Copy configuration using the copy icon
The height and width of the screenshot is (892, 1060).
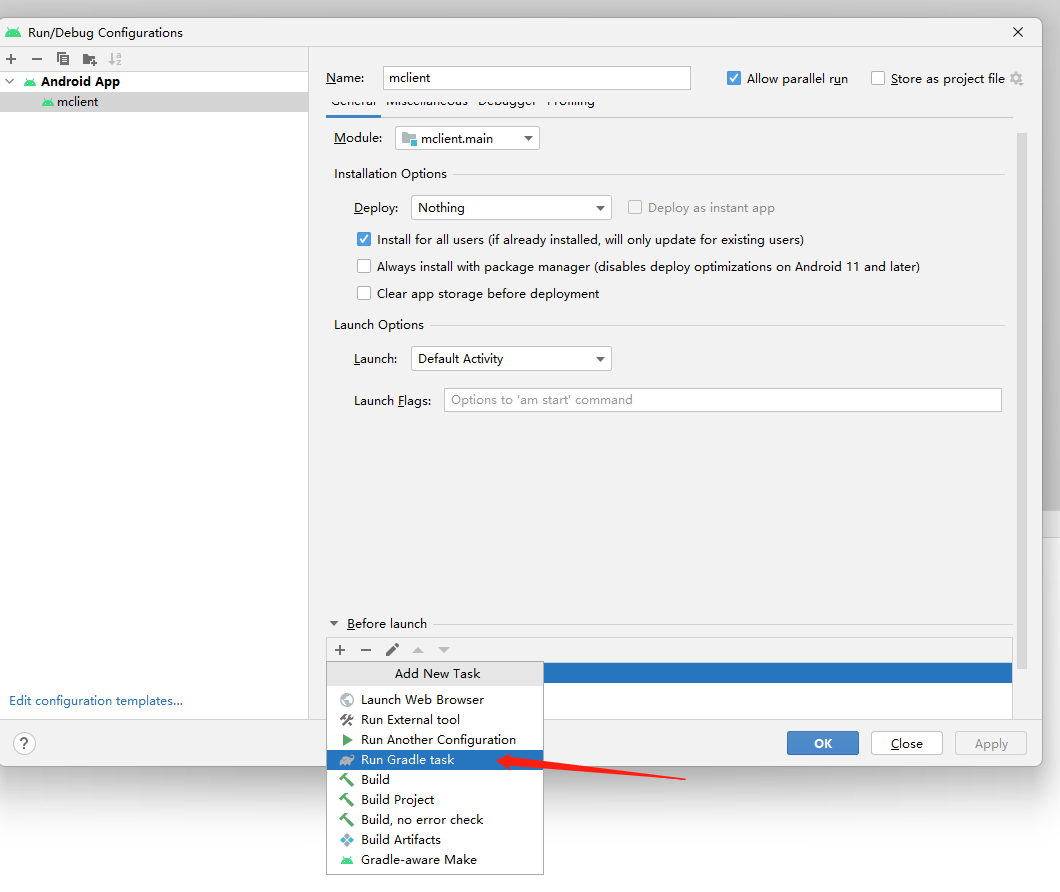(x=63, y=59)
